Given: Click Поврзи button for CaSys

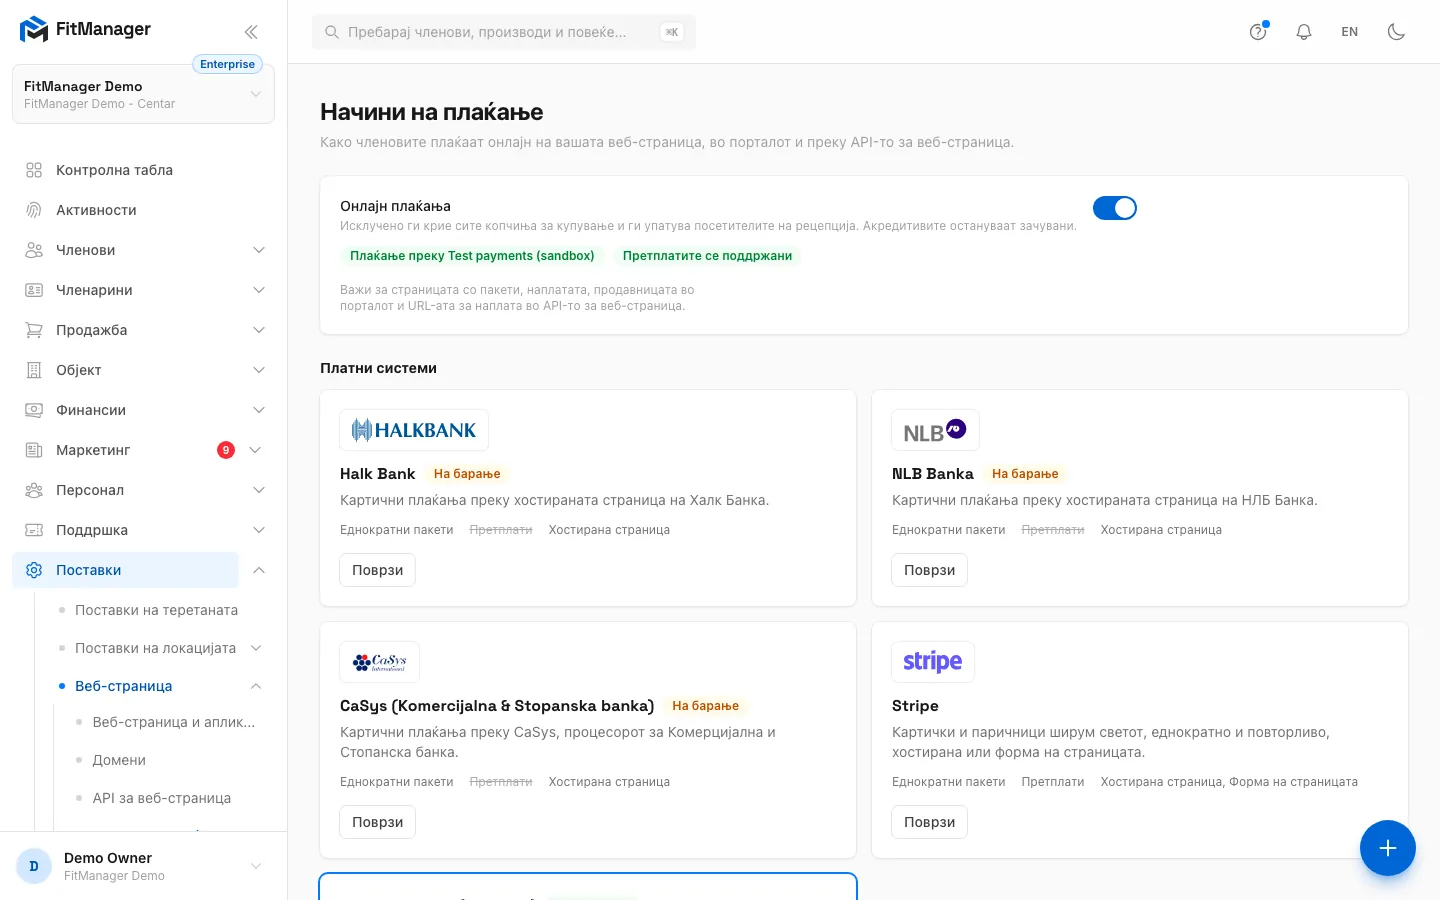Looking at the screenshot, I should 377,822.
